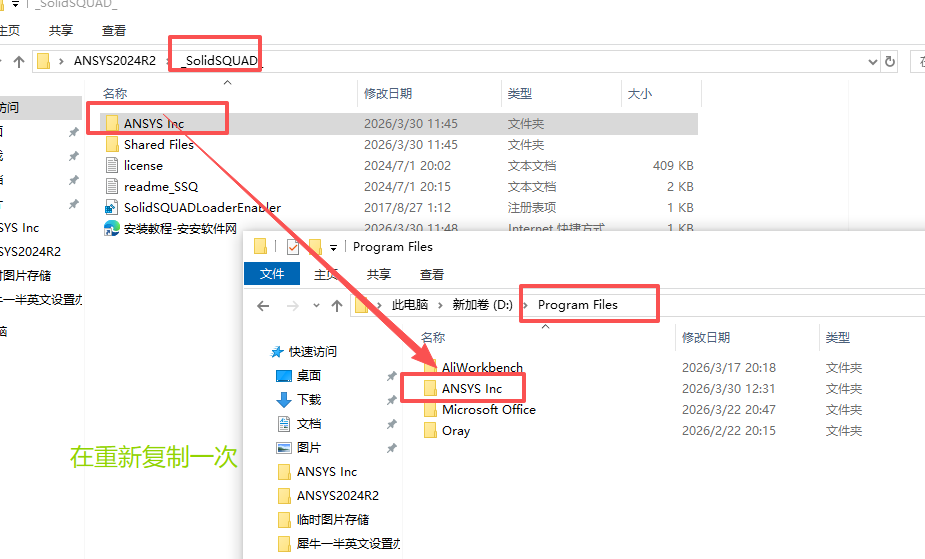Unpin 下载 using its pin icon

click(391, 400)
